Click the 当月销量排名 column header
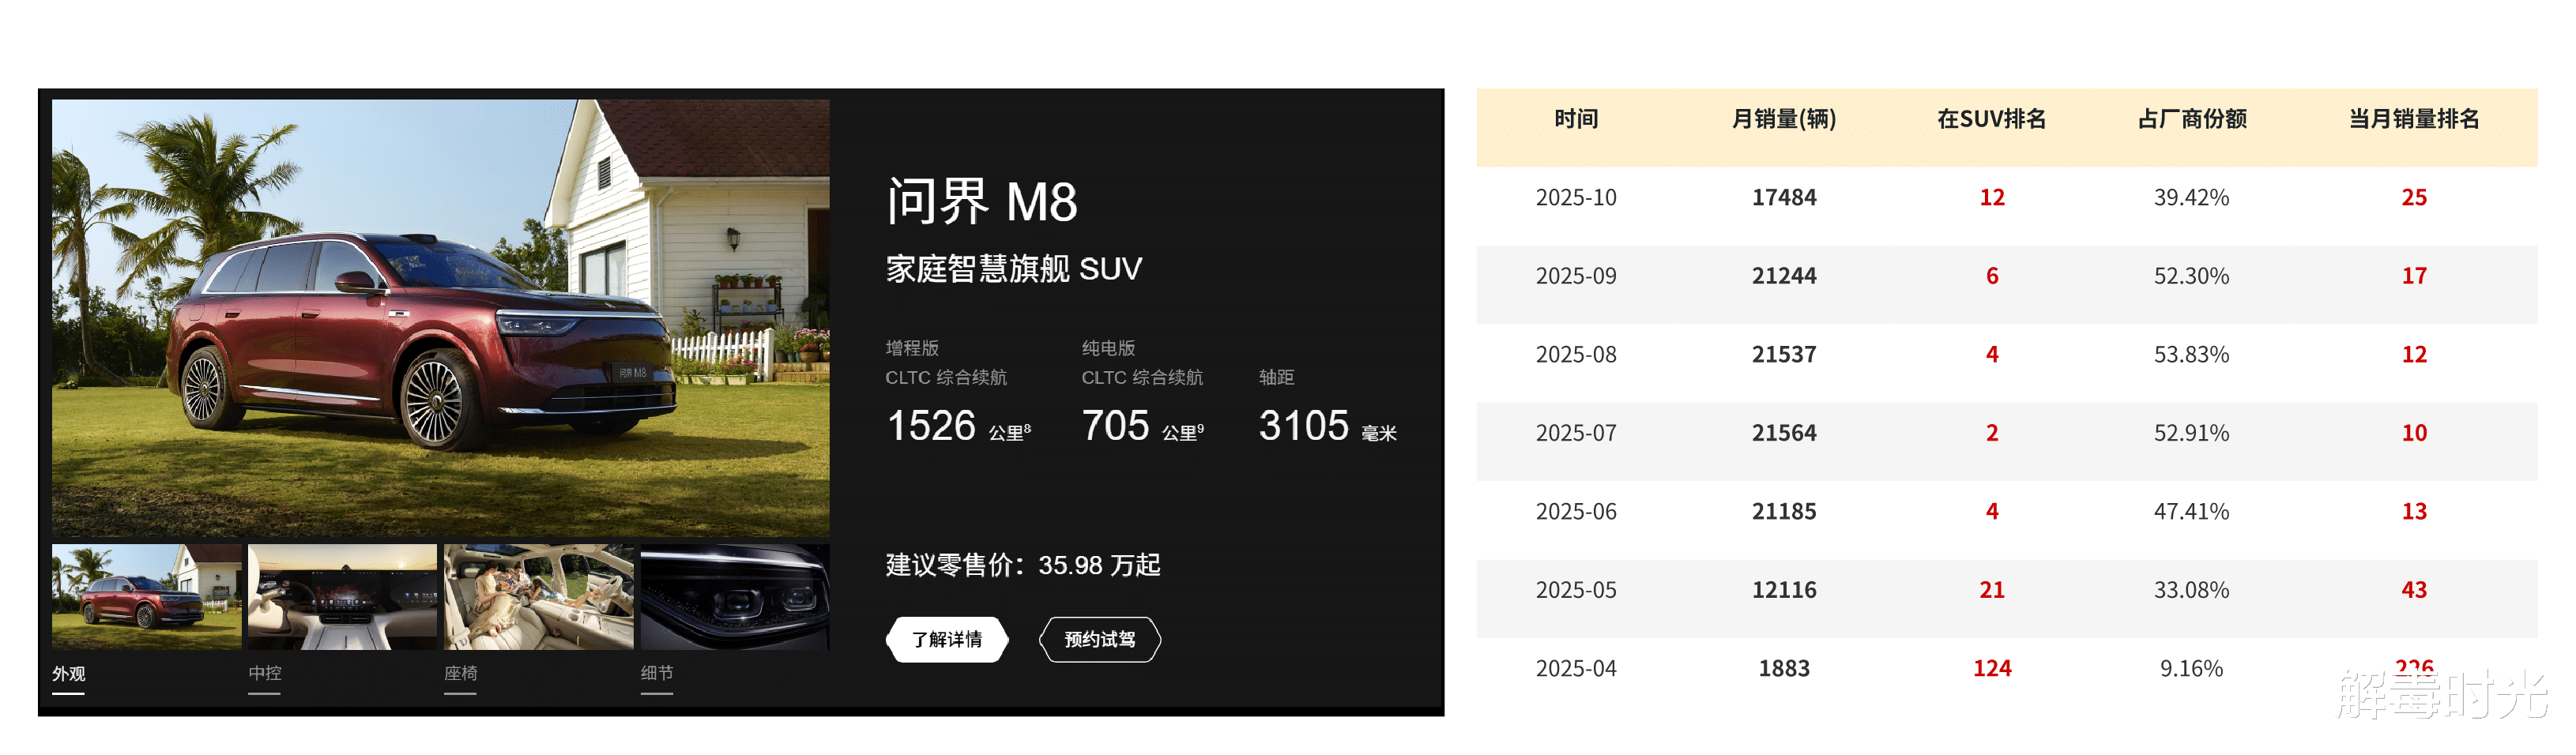The height and width of the screenshot is (755, 2576). 2414,119
